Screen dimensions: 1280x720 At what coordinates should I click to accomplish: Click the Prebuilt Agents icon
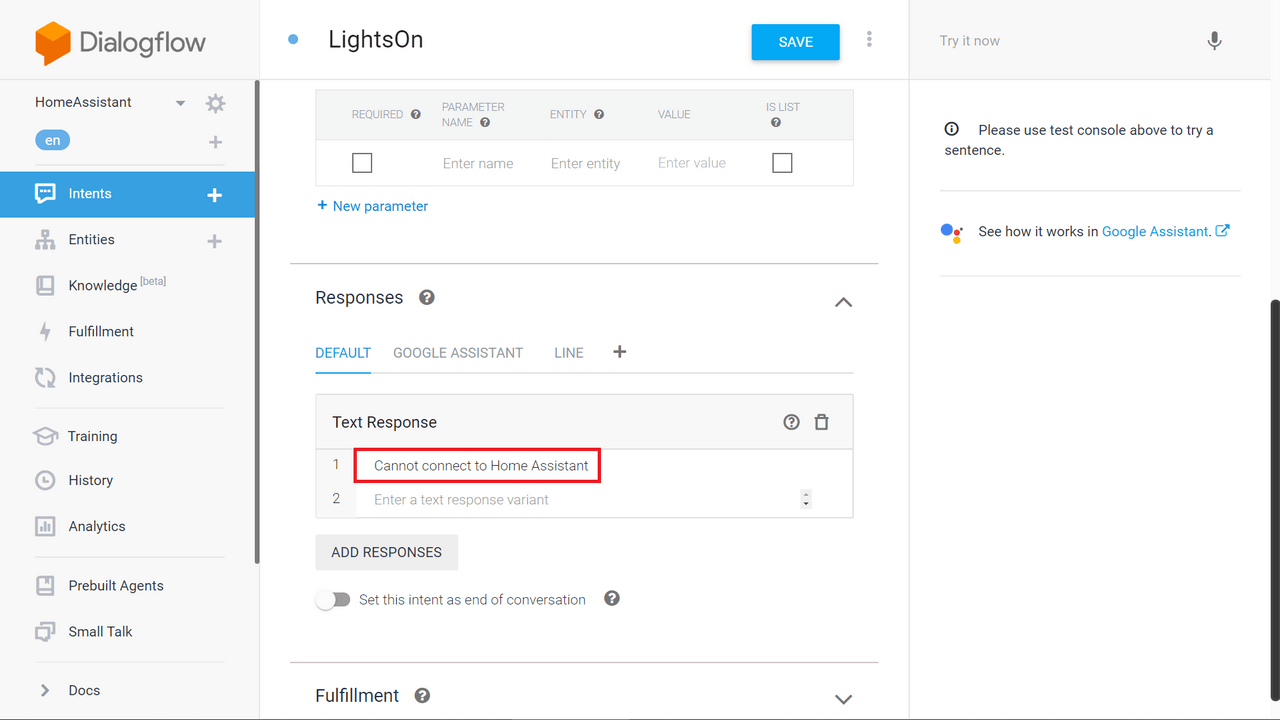click(x=45, y=586)
